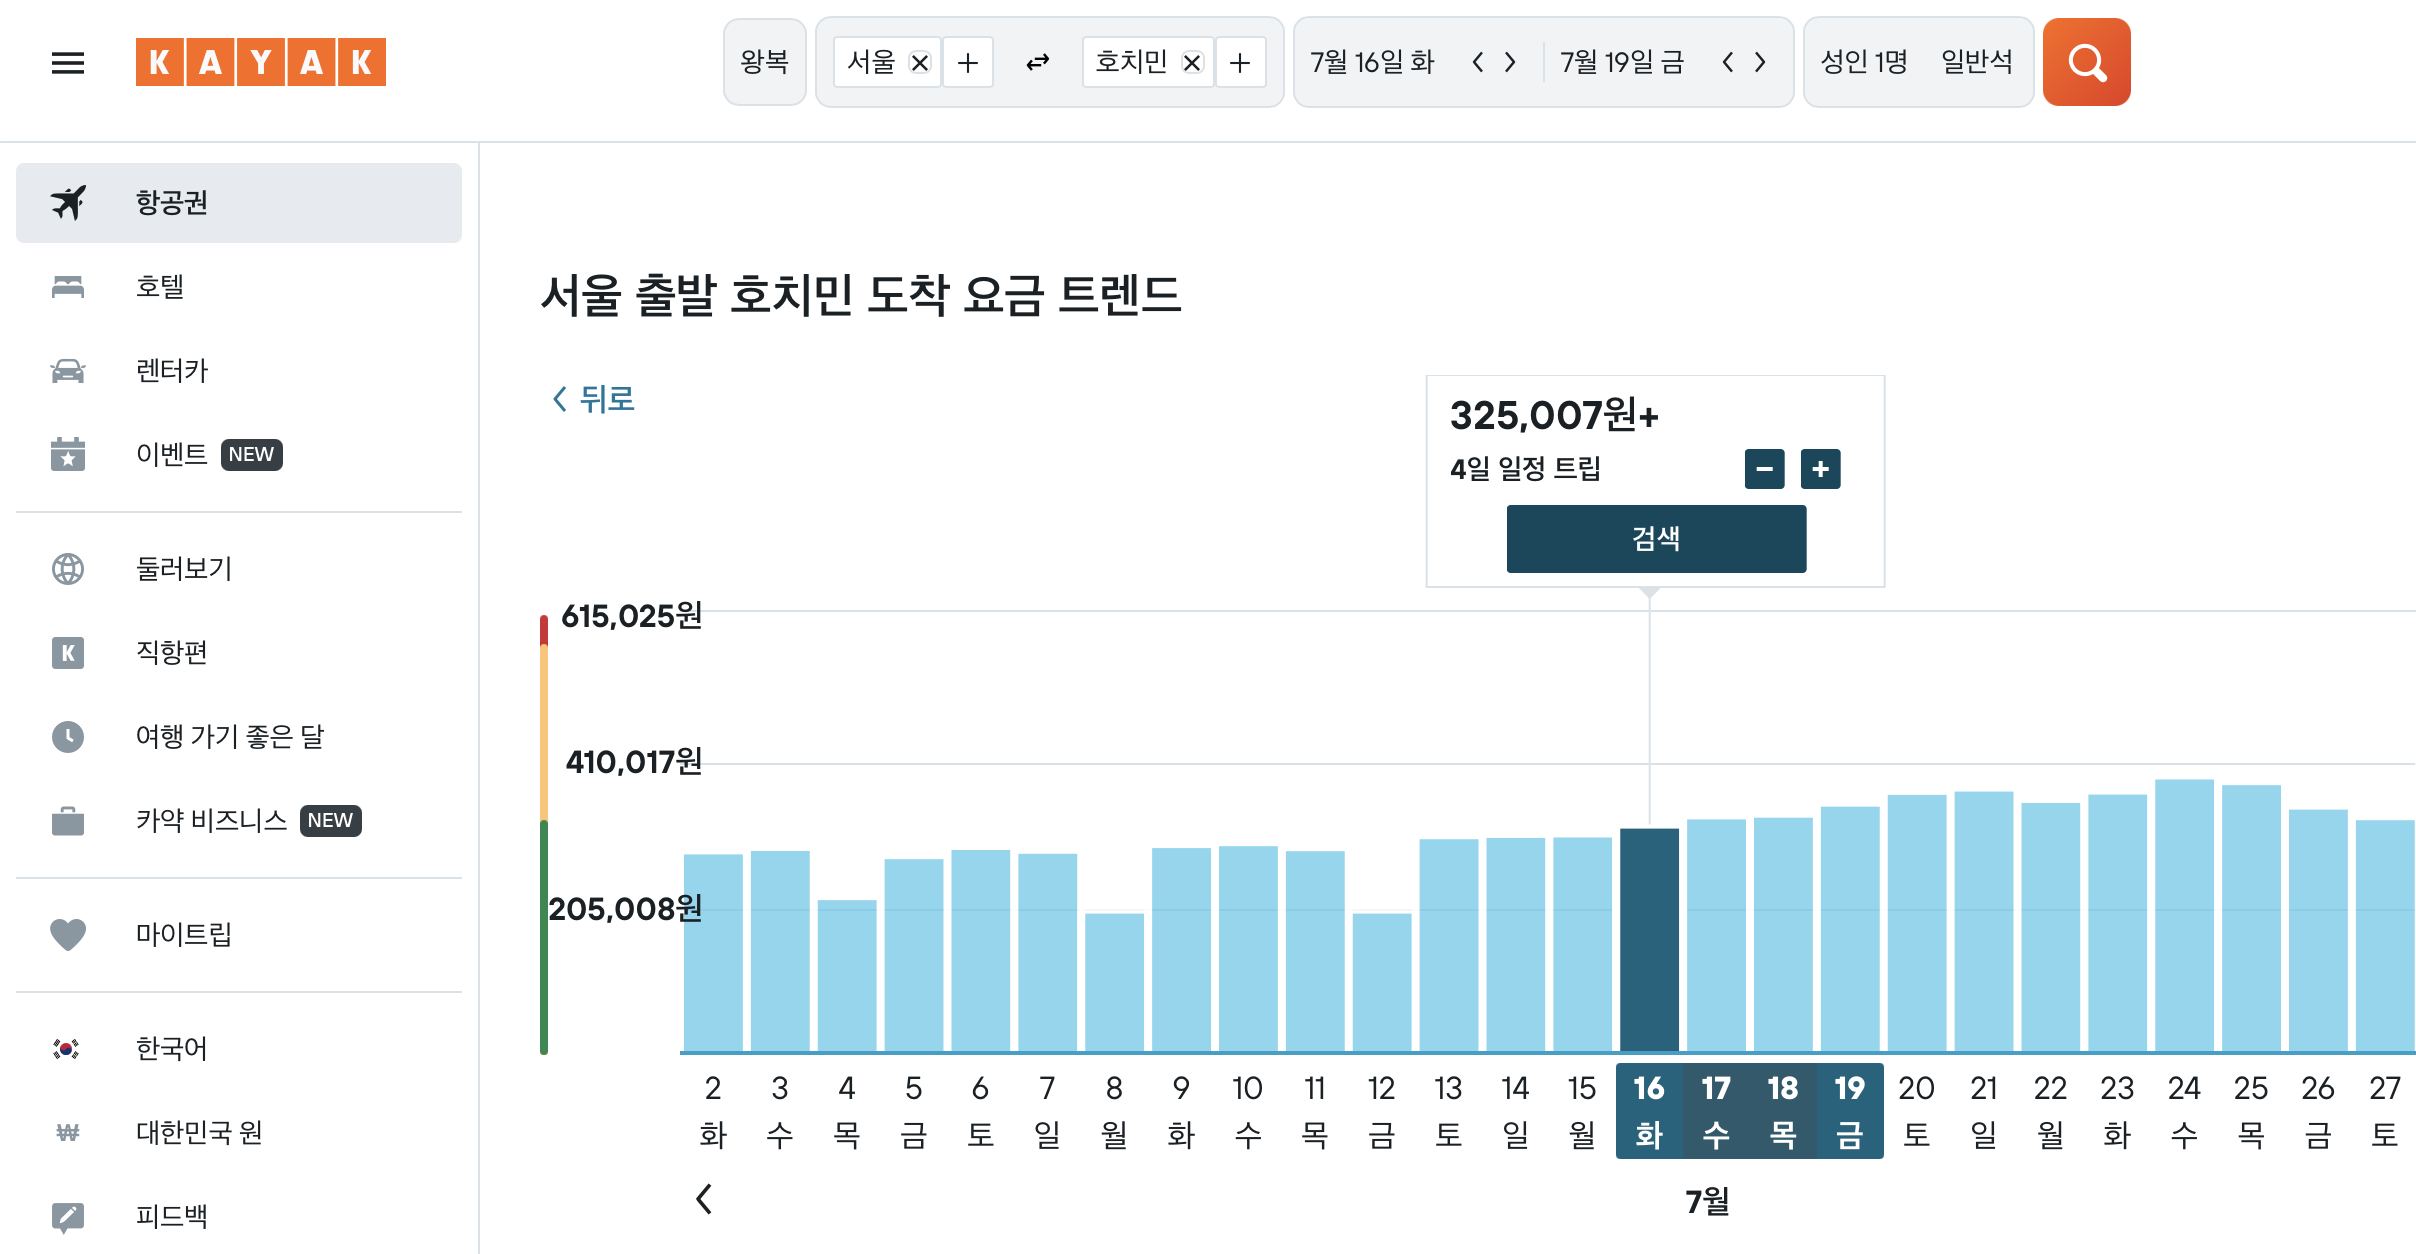The image size is (2416, 1254).
Task: Increase trip length with plus button
Action: [x=1820, y=469]
